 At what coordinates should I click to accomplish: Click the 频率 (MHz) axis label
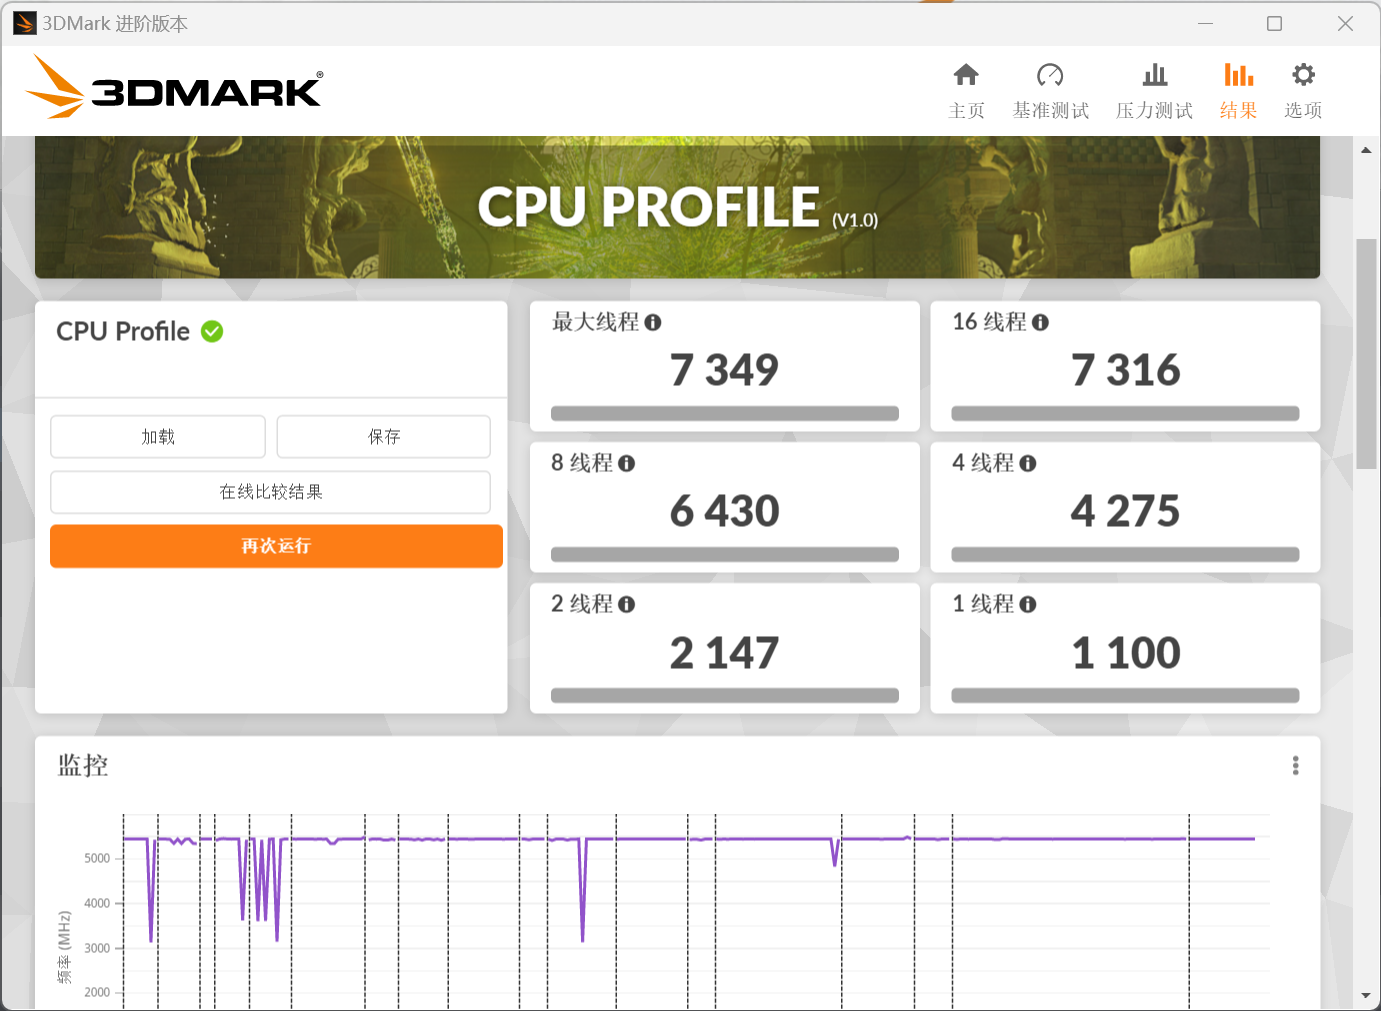click(x=64, y=947)
